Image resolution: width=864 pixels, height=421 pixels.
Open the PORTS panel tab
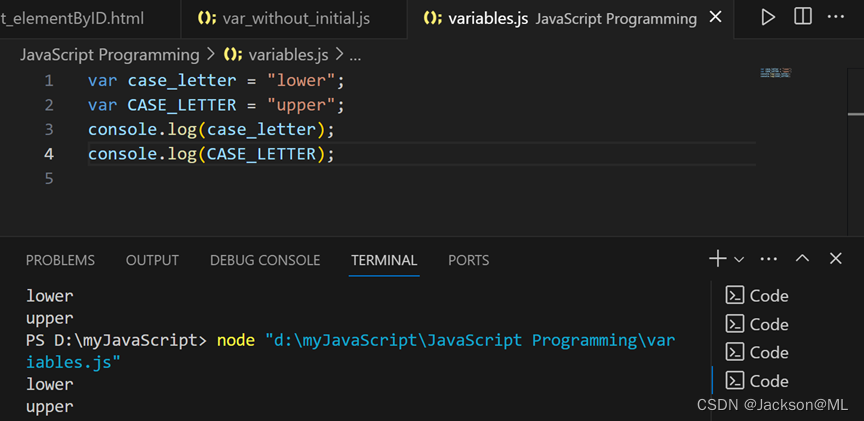(x=468, y=260)
